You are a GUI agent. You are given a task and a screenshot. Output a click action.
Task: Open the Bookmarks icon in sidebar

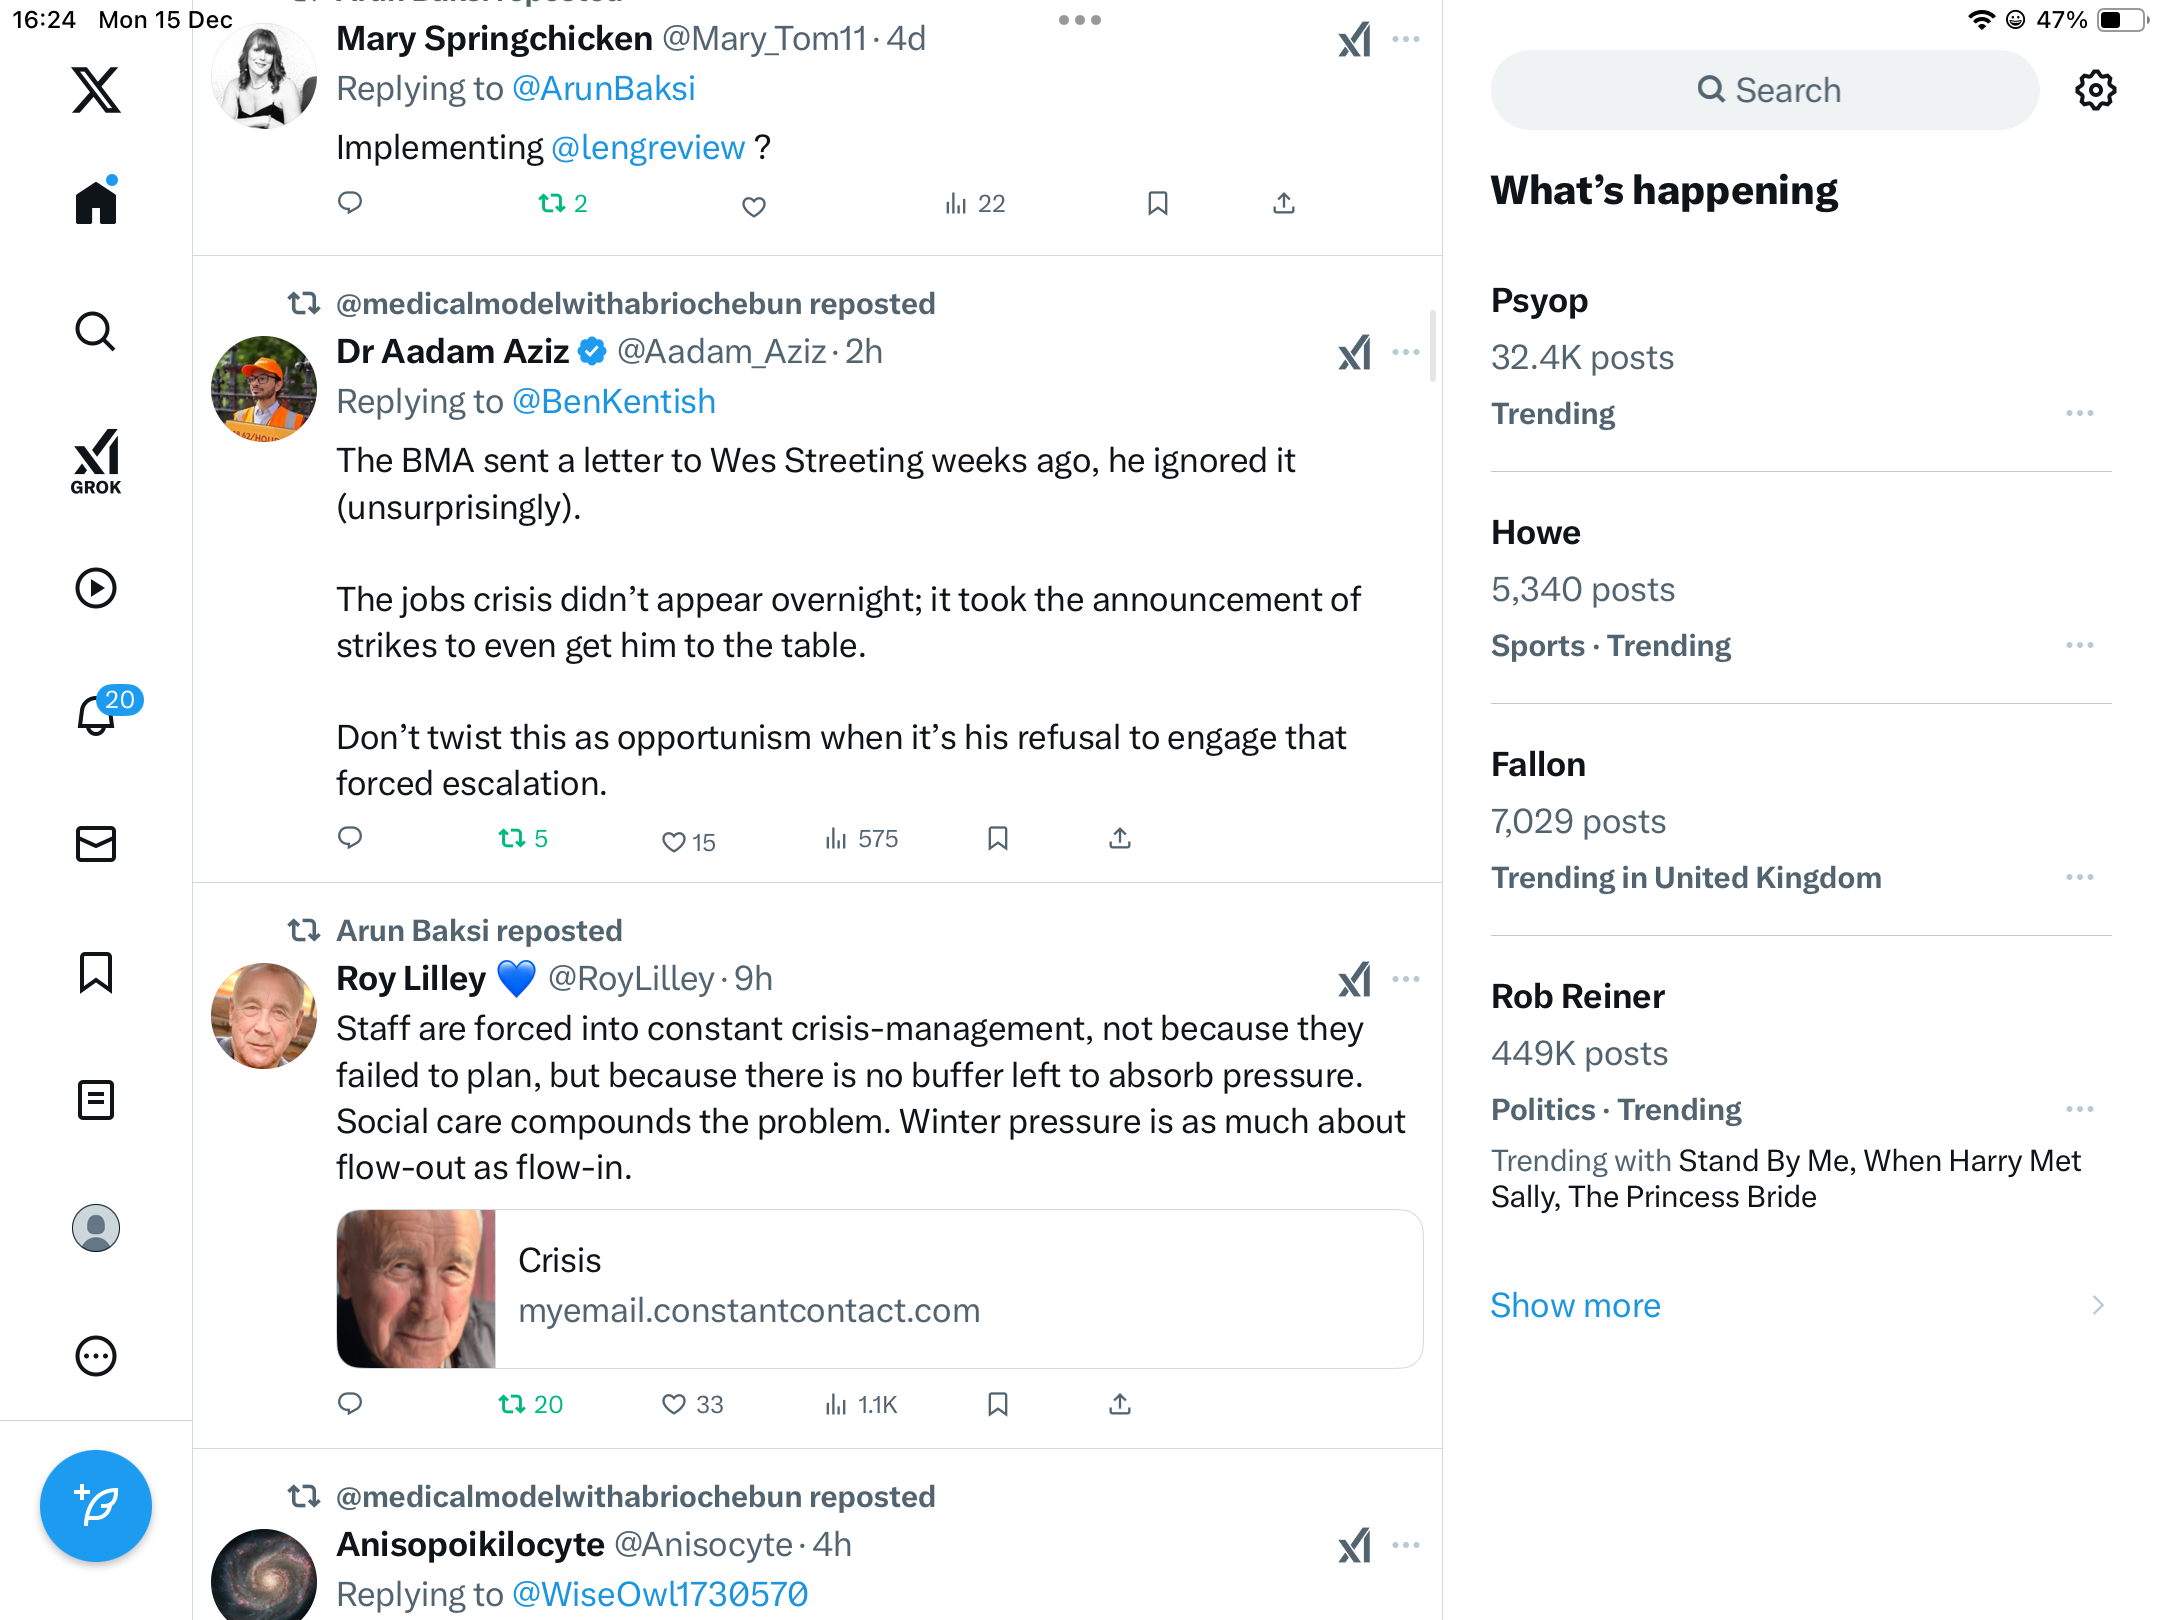click(x=96, y=972)
